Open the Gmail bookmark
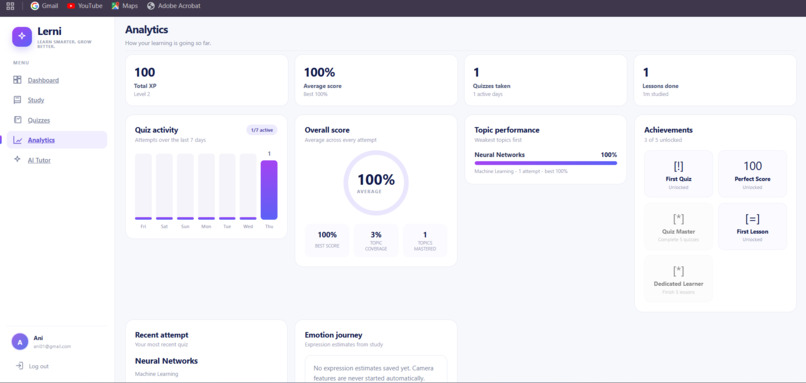This screenshot has width=806, height=383. pos(44,6)
